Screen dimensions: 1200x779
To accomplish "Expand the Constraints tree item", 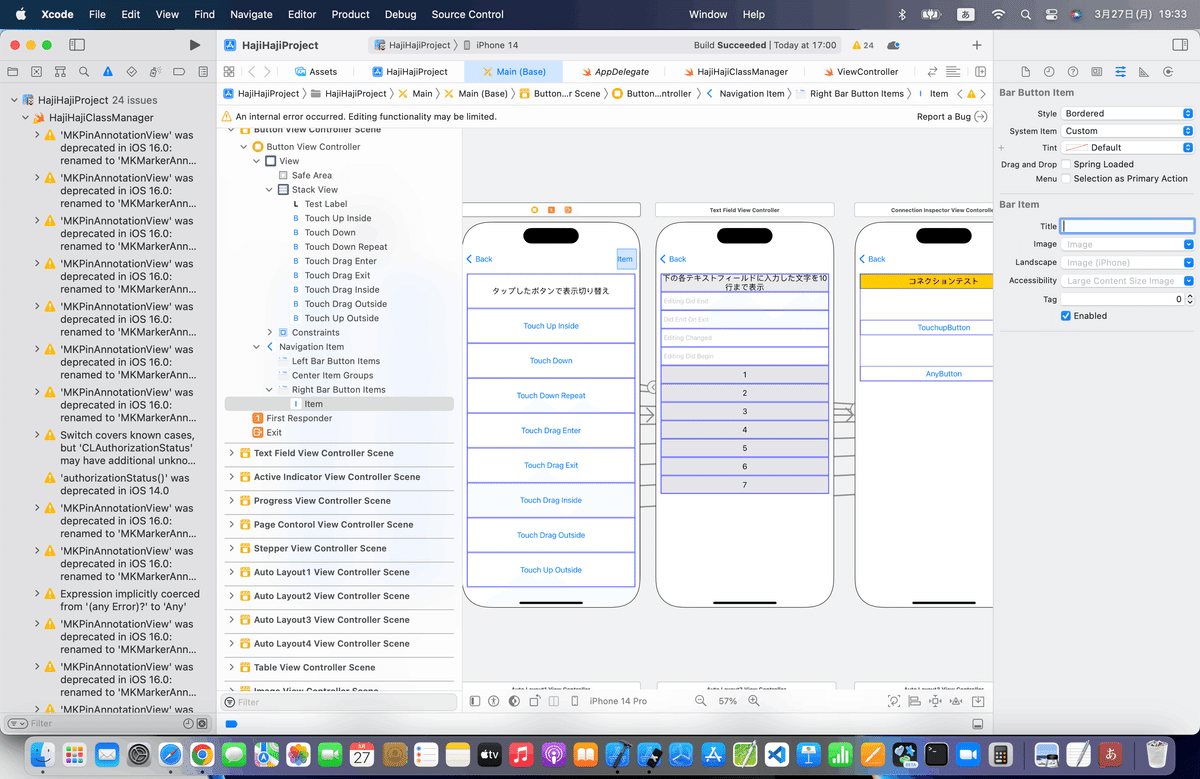I will coord(270,332).
